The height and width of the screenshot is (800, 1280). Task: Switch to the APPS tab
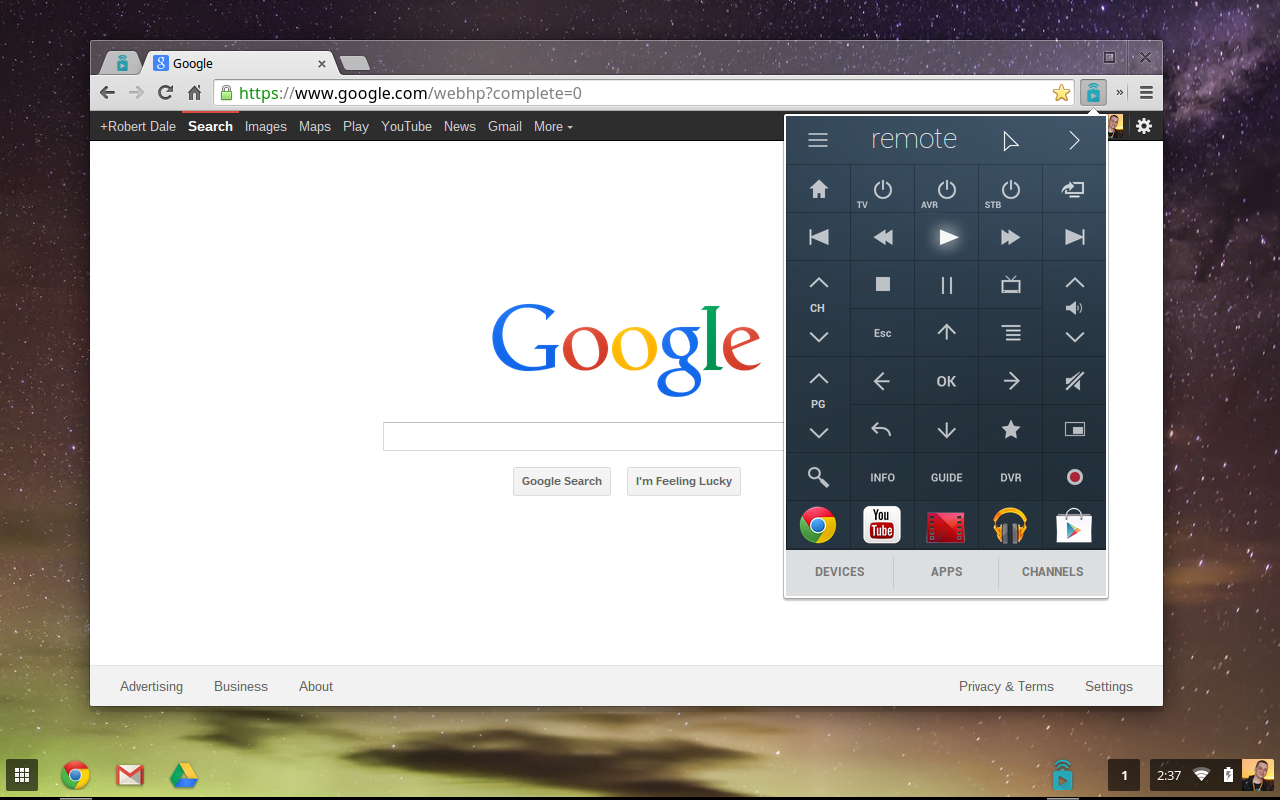click(946, 572)
